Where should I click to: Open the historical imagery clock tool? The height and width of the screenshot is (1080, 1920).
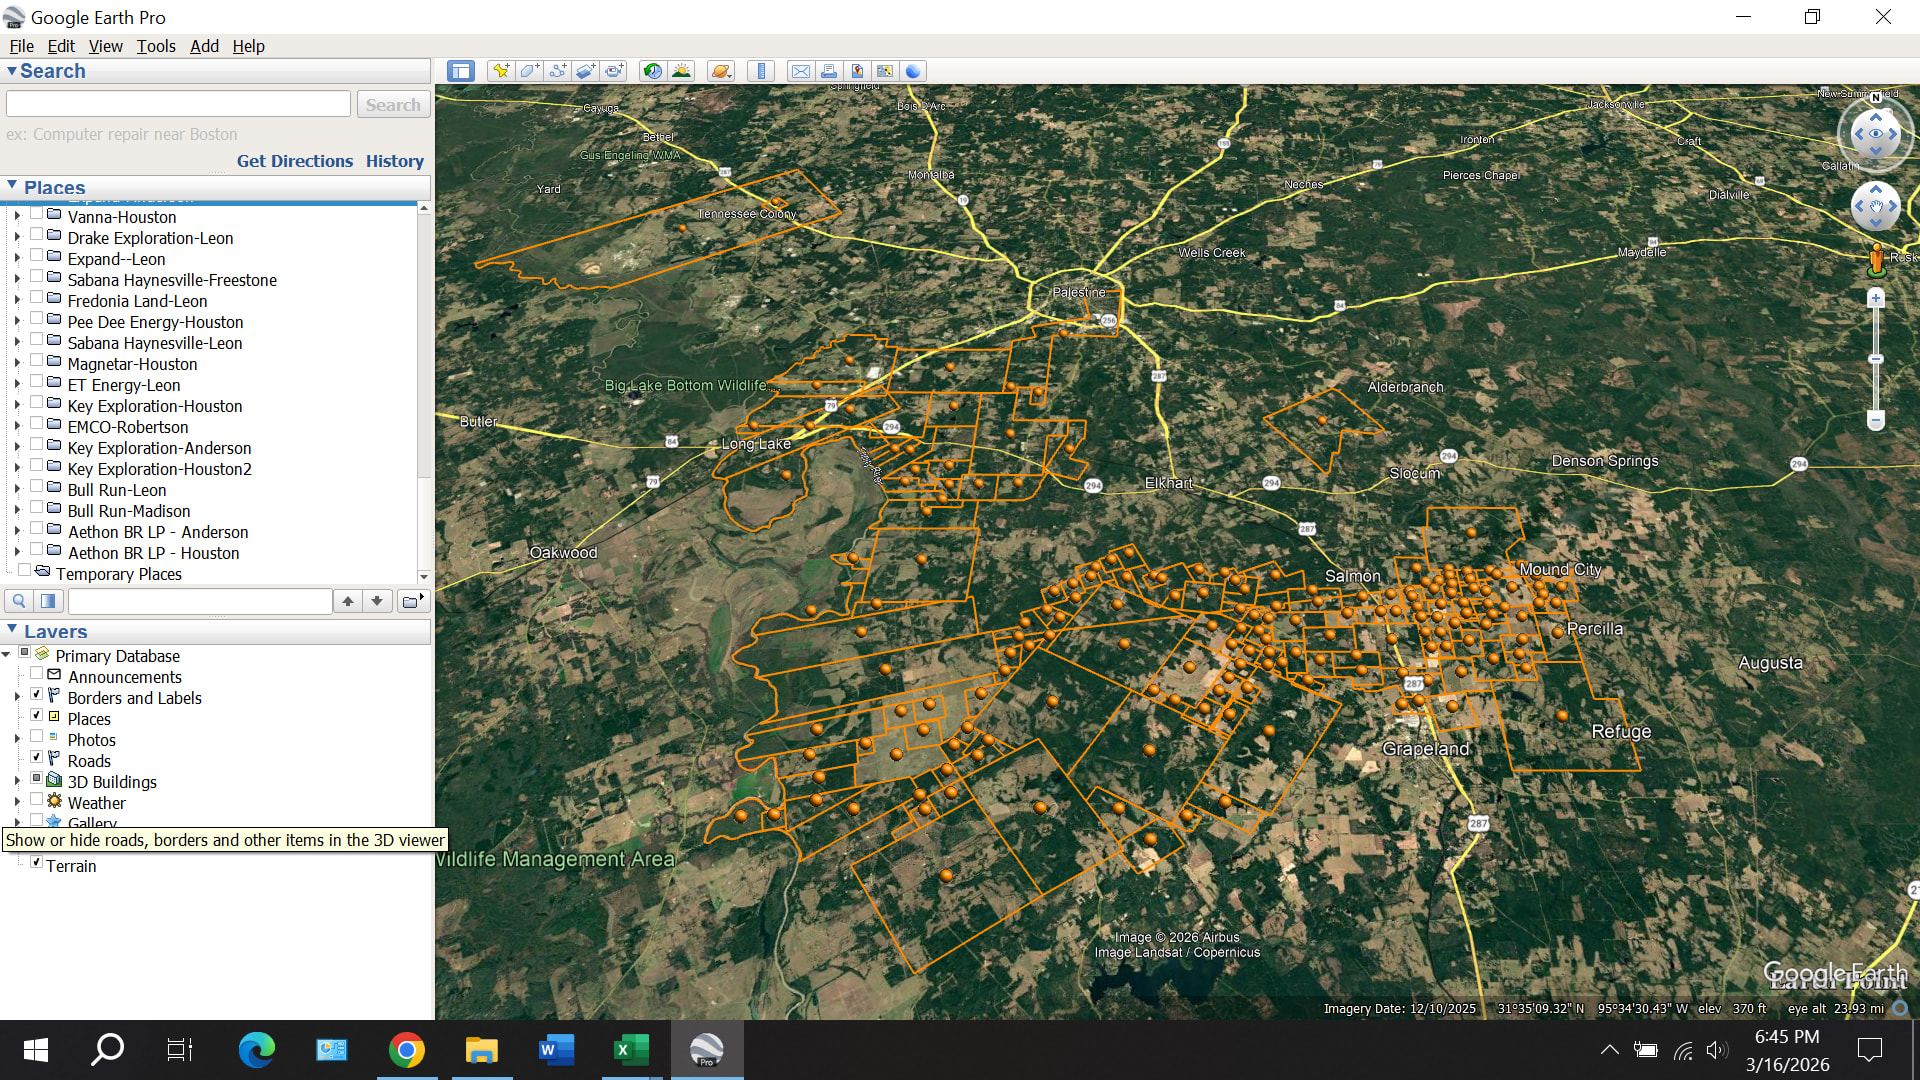coord(652,71)
